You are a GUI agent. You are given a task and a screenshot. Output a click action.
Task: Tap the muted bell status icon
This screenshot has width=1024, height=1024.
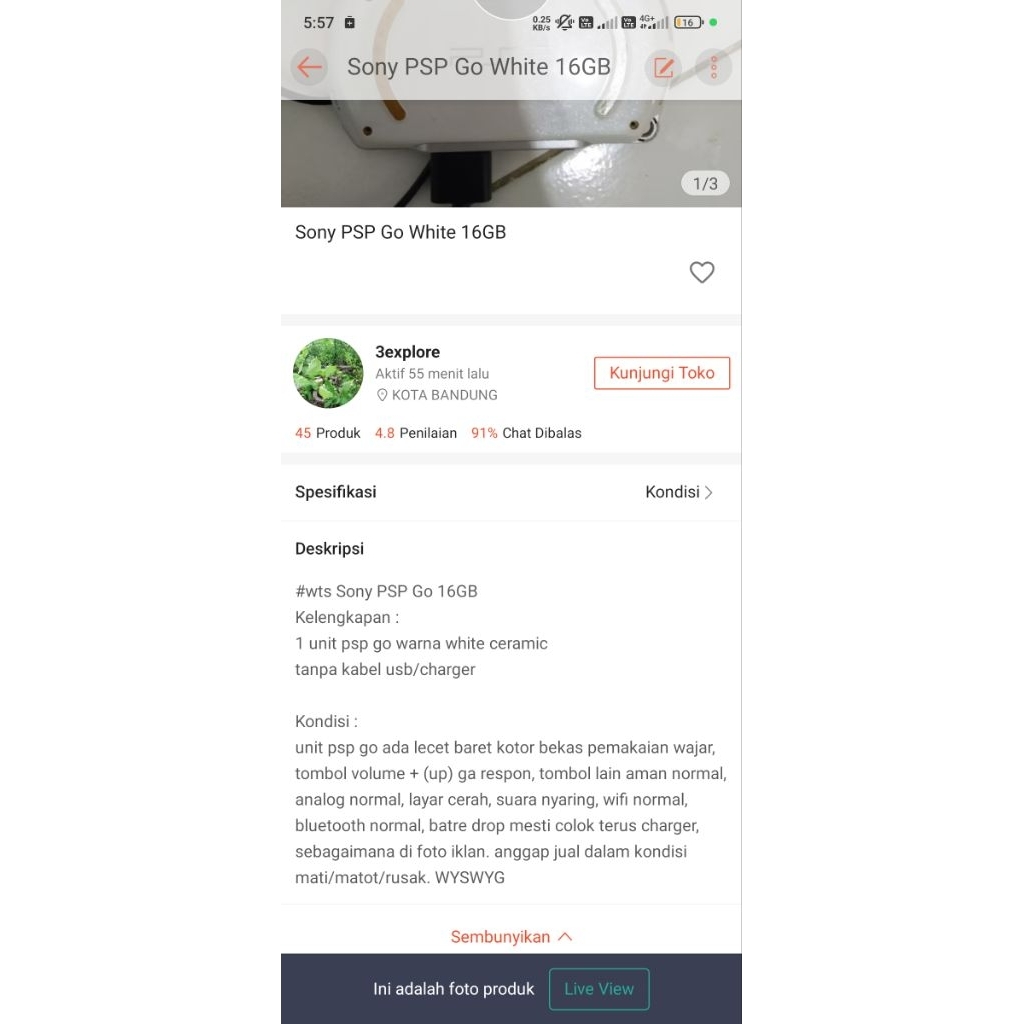point(564,22)
